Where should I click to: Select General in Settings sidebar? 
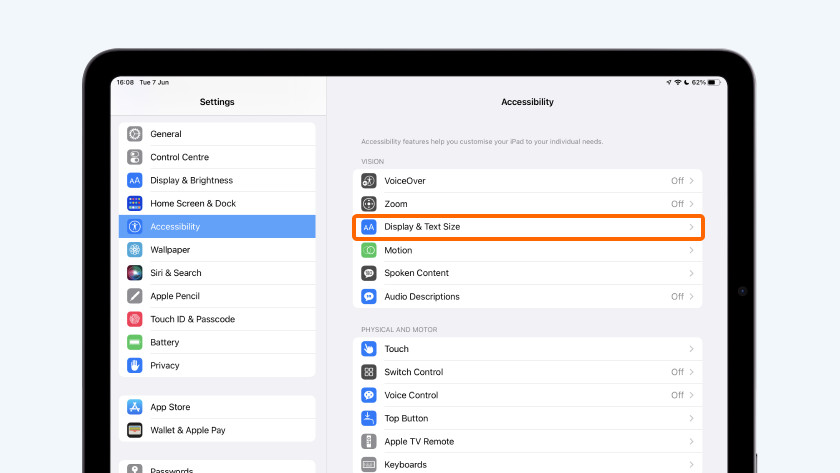click(x=166, y=134)
